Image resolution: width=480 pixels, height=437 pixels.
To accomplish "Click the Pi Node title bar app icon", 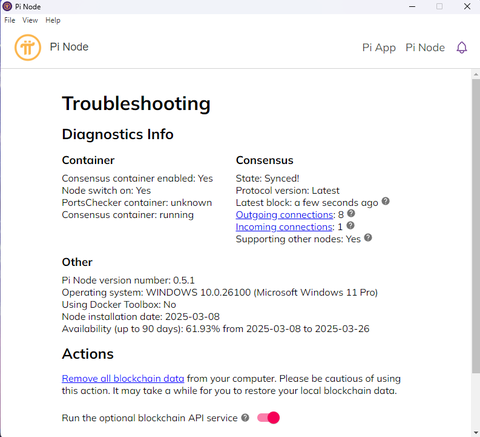I will point(7,6).
